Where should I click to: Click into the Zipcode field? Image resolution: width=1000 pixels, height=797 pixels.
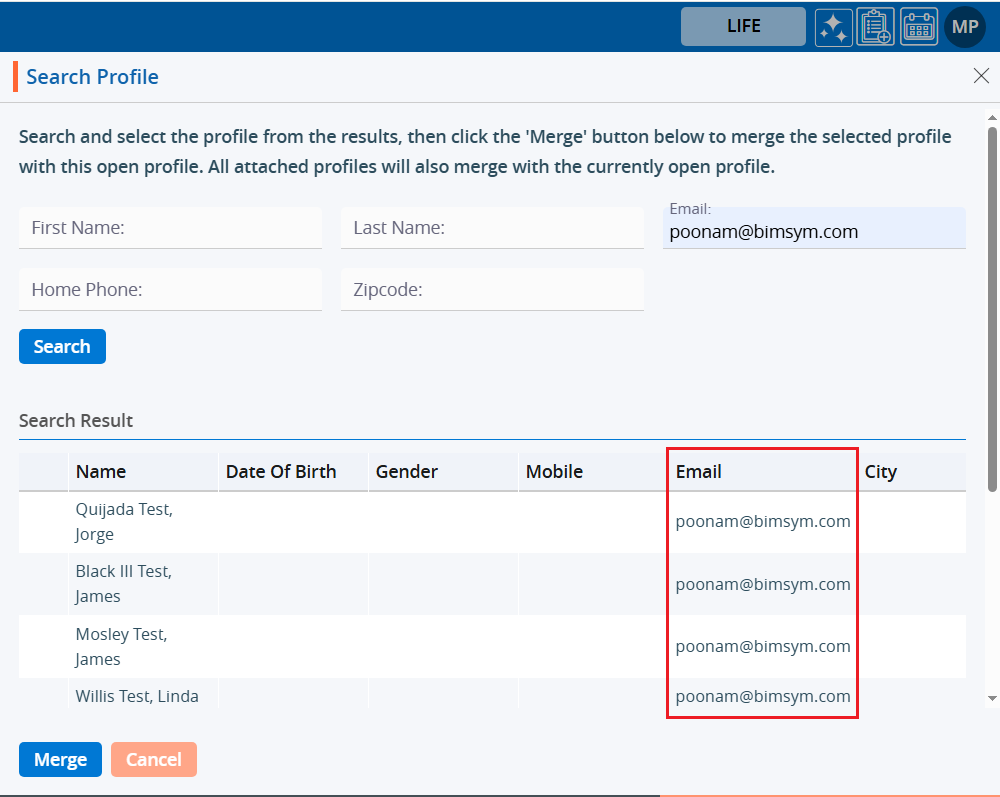(492, 290)
